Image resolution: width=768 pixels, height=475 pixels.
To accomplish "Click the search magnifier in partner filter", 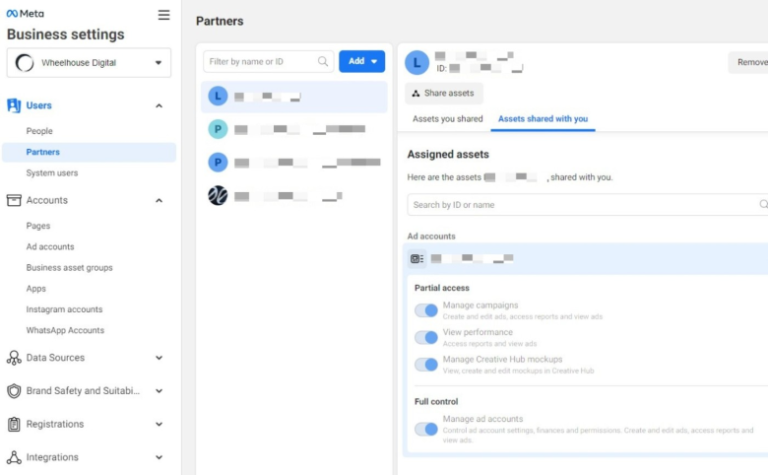I will coord(323,62).
